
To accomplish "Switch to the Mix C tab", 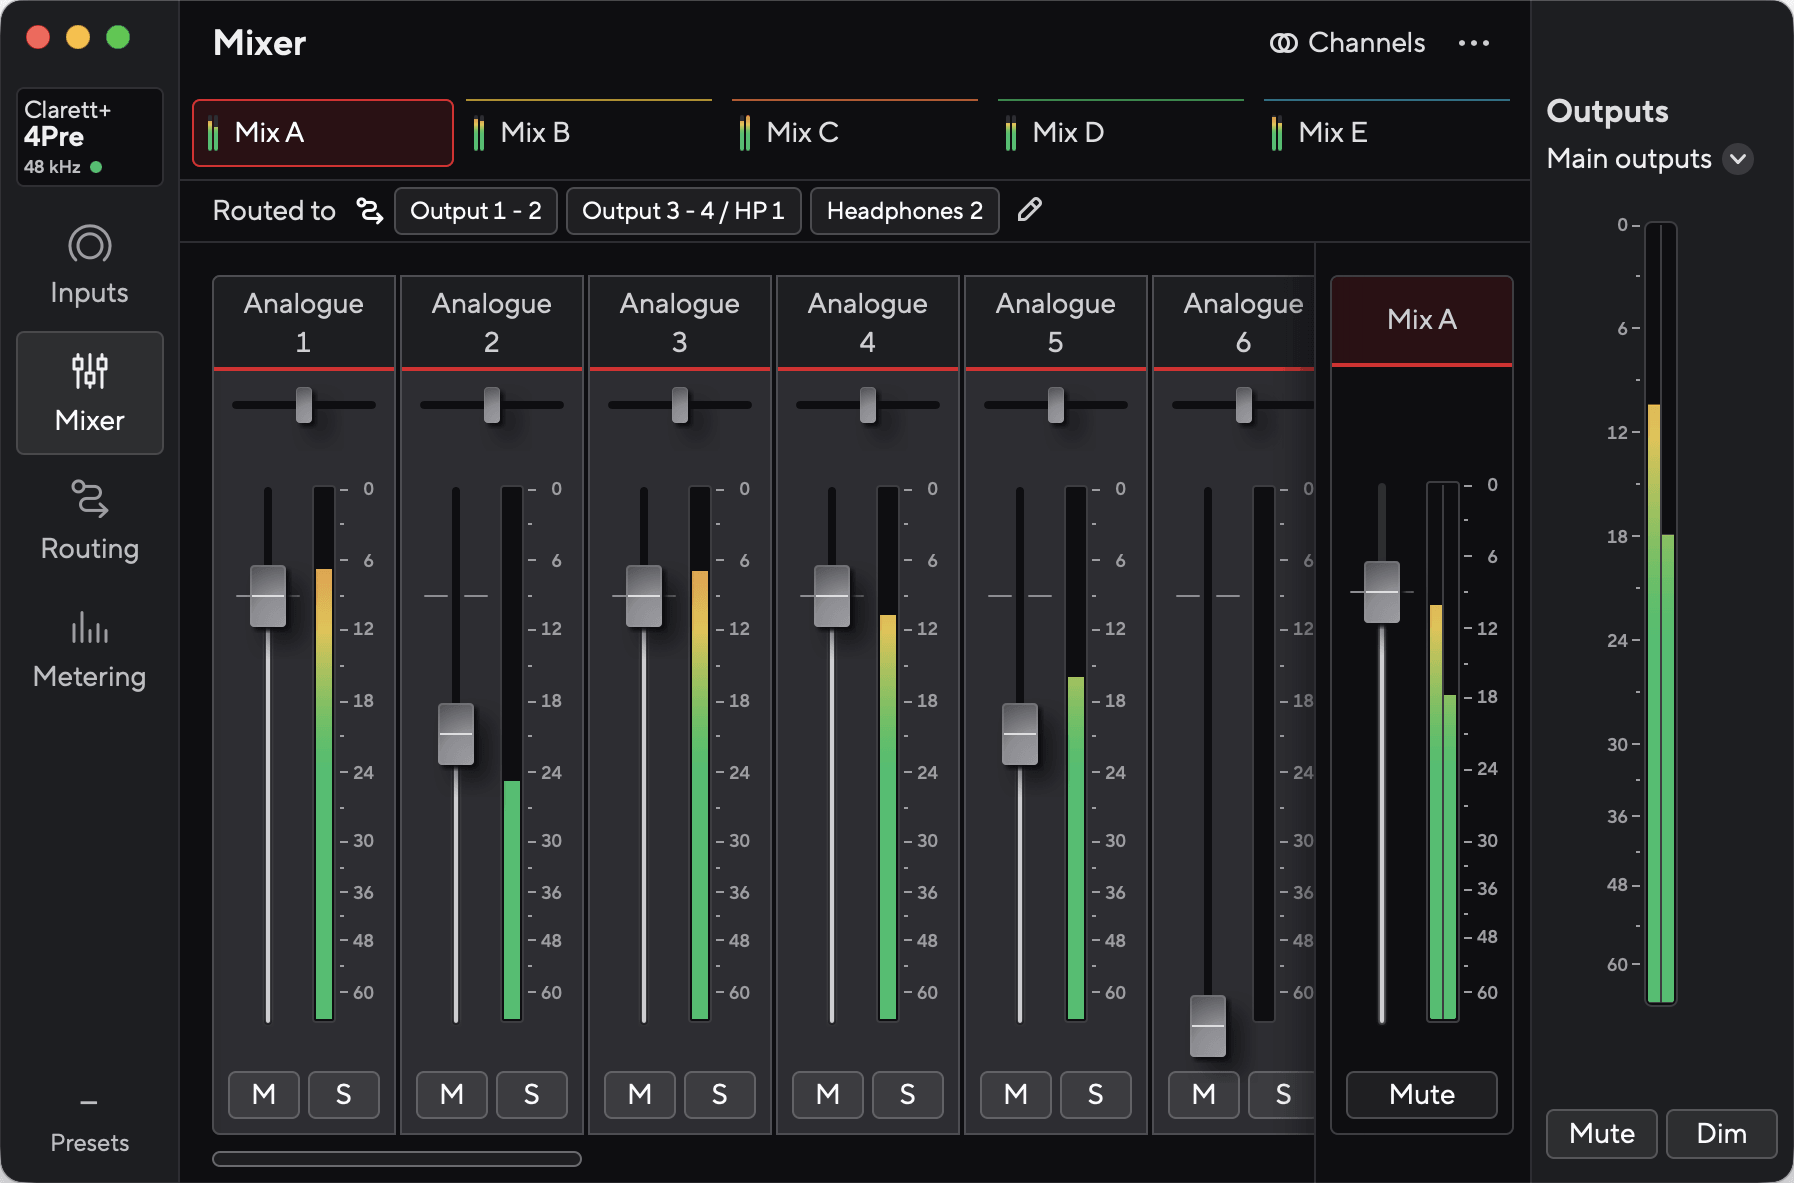I will pyautogui.click(x=855, y=132).
